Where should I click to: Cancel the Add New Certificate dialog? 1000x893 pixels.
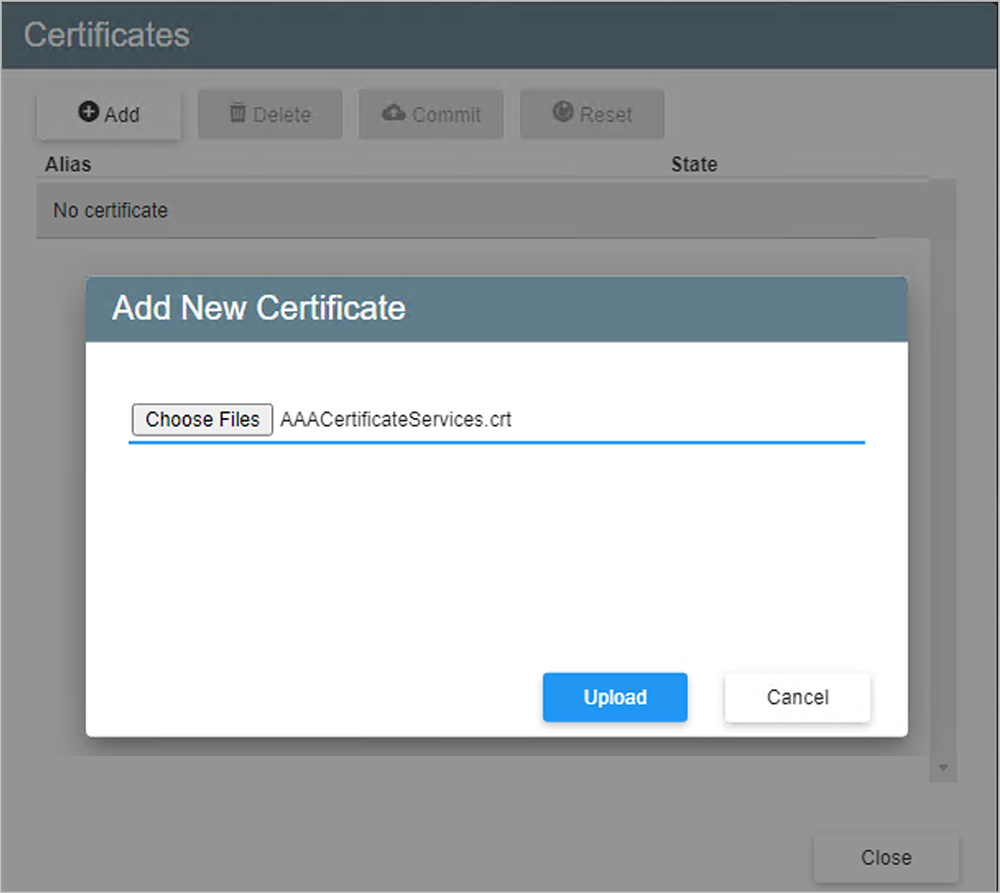(797, 697)
